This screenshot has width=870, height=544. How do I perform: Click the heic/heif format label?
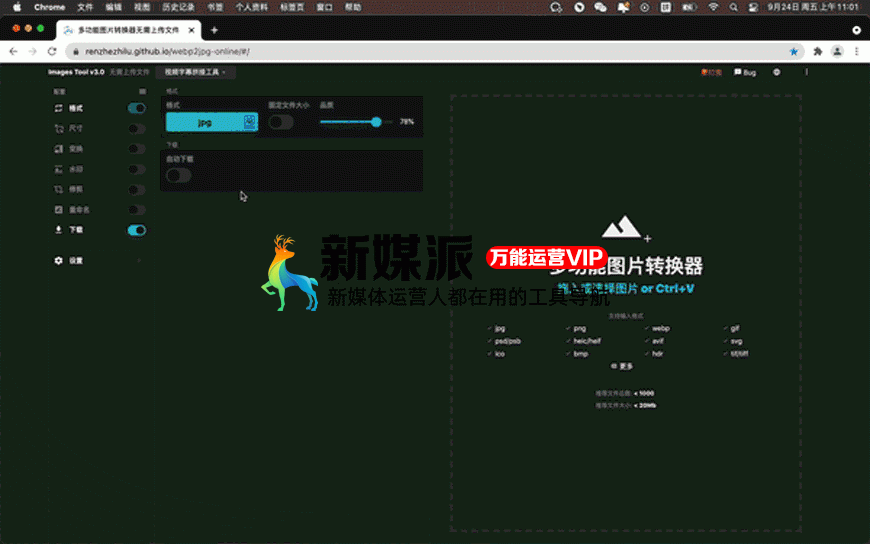click(587, 341)
